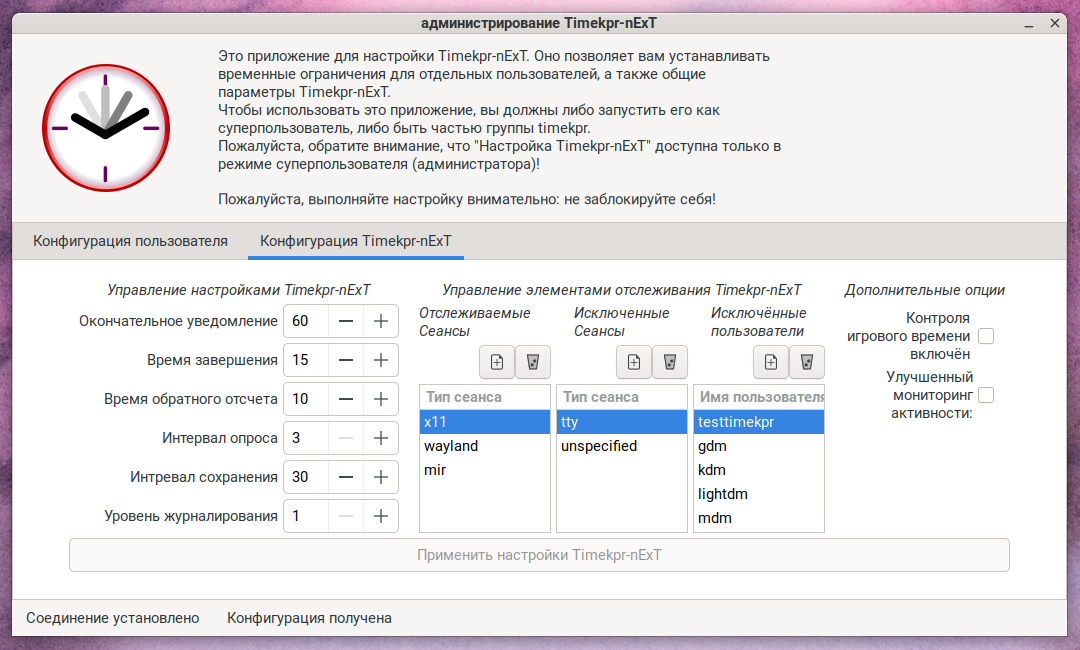Click the Время обратного отсчета input field
Screen dimensions: 1080x650
(305, 399)
